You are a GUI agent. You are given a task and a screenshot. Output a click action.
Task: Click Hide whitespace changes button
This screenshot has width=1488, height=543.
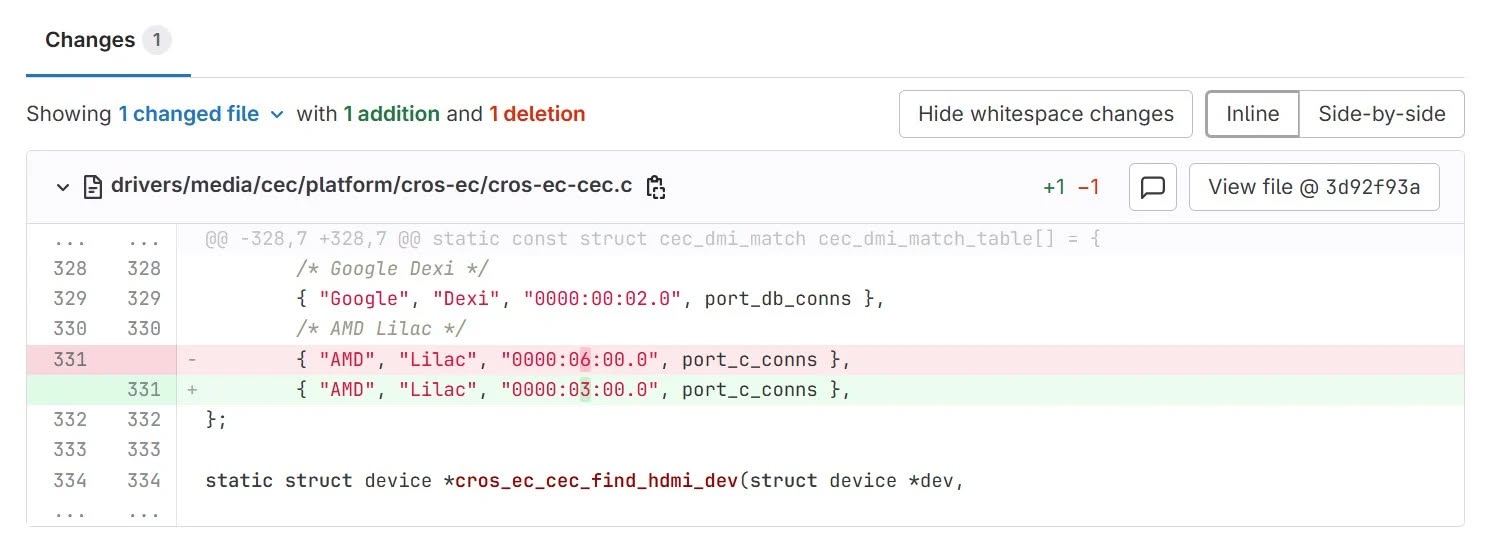pyautogui.click(x=1045, y=114)
